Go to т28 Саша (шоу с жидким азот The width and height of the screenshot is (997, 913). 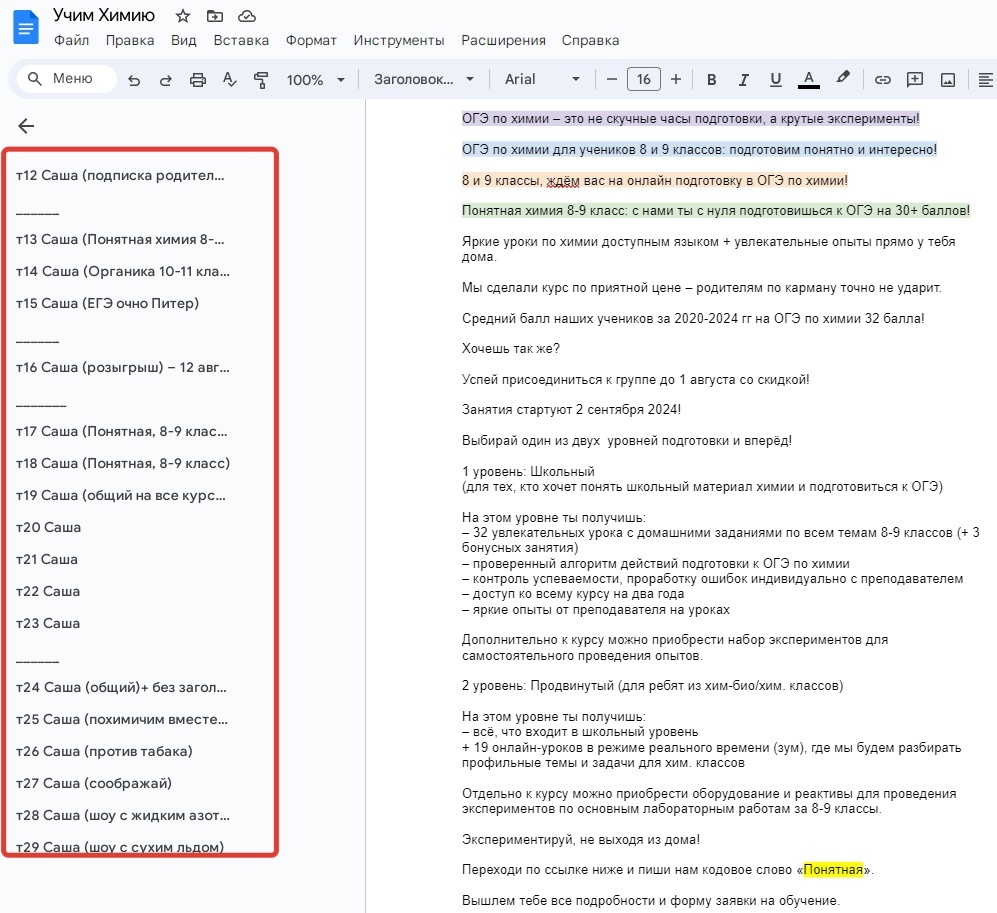click(x=123, y=816)
